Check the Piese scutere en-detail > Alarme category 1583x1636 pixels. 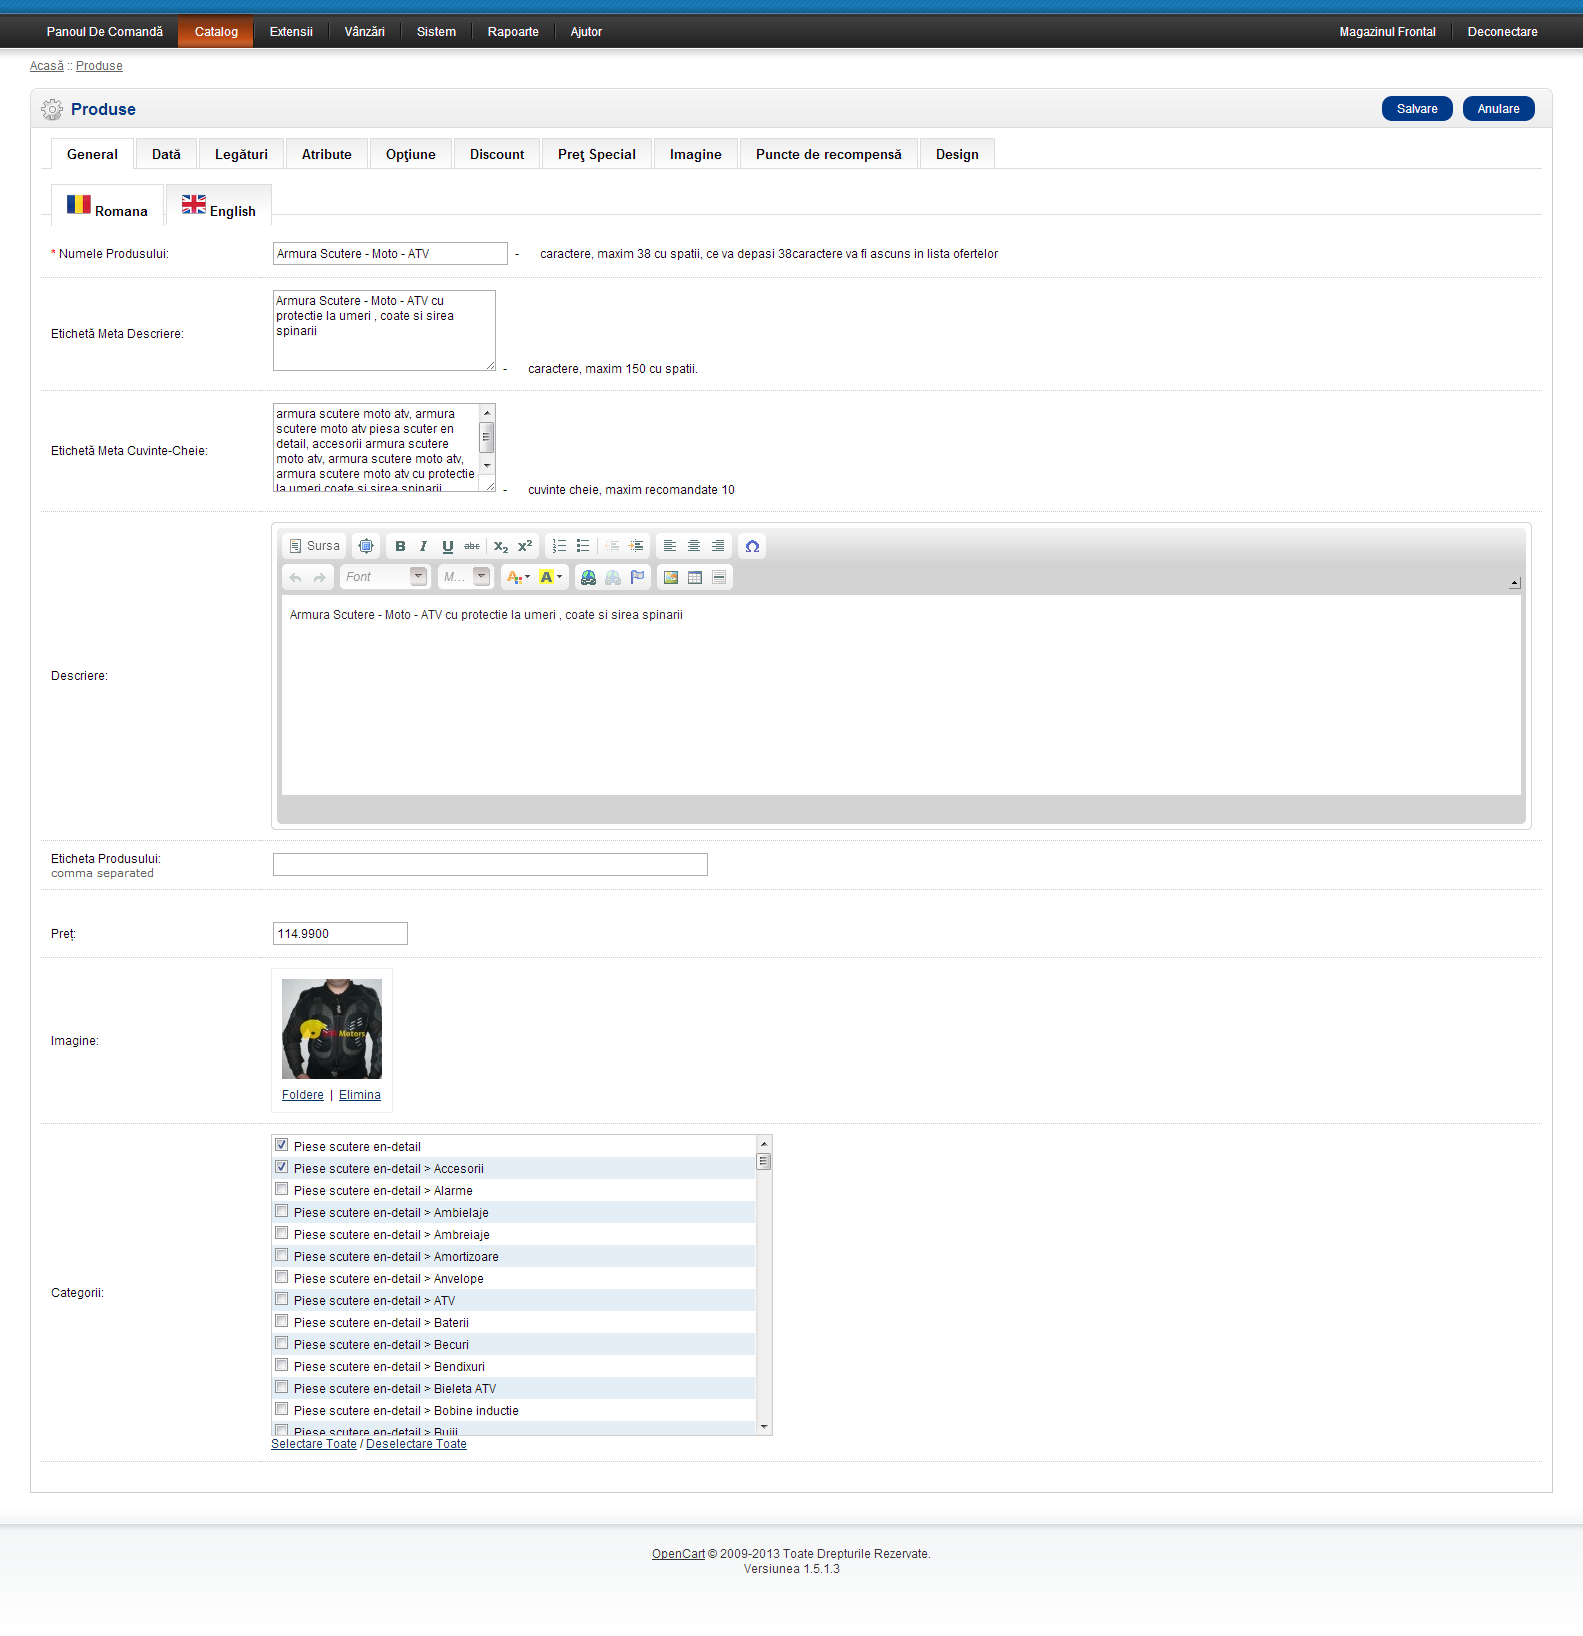click(282, 1189)
